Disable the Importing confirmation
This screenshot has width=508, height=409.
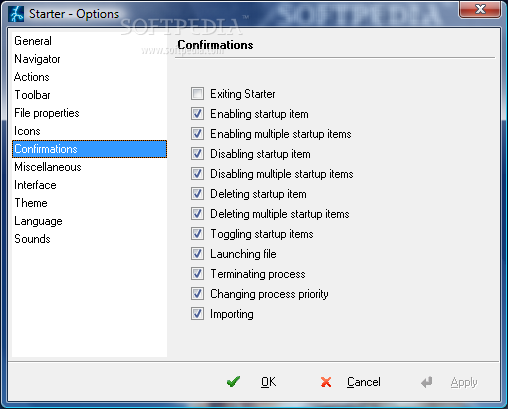point(197,314)
